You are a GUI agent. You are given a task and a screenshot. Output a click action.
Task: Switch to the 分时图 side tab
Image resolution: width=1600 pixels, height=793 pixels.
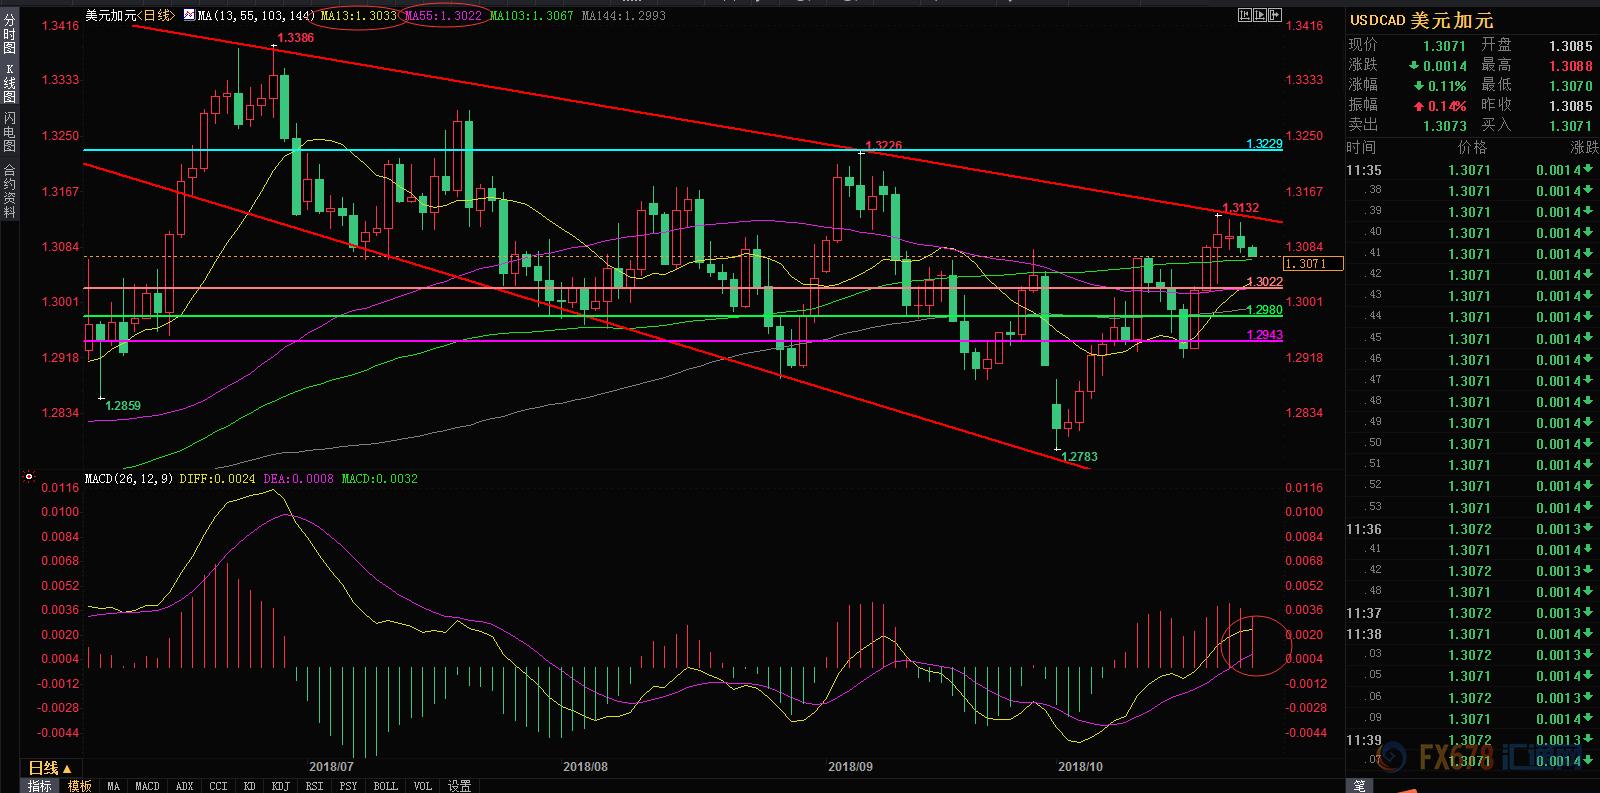(x=9, y=34)
